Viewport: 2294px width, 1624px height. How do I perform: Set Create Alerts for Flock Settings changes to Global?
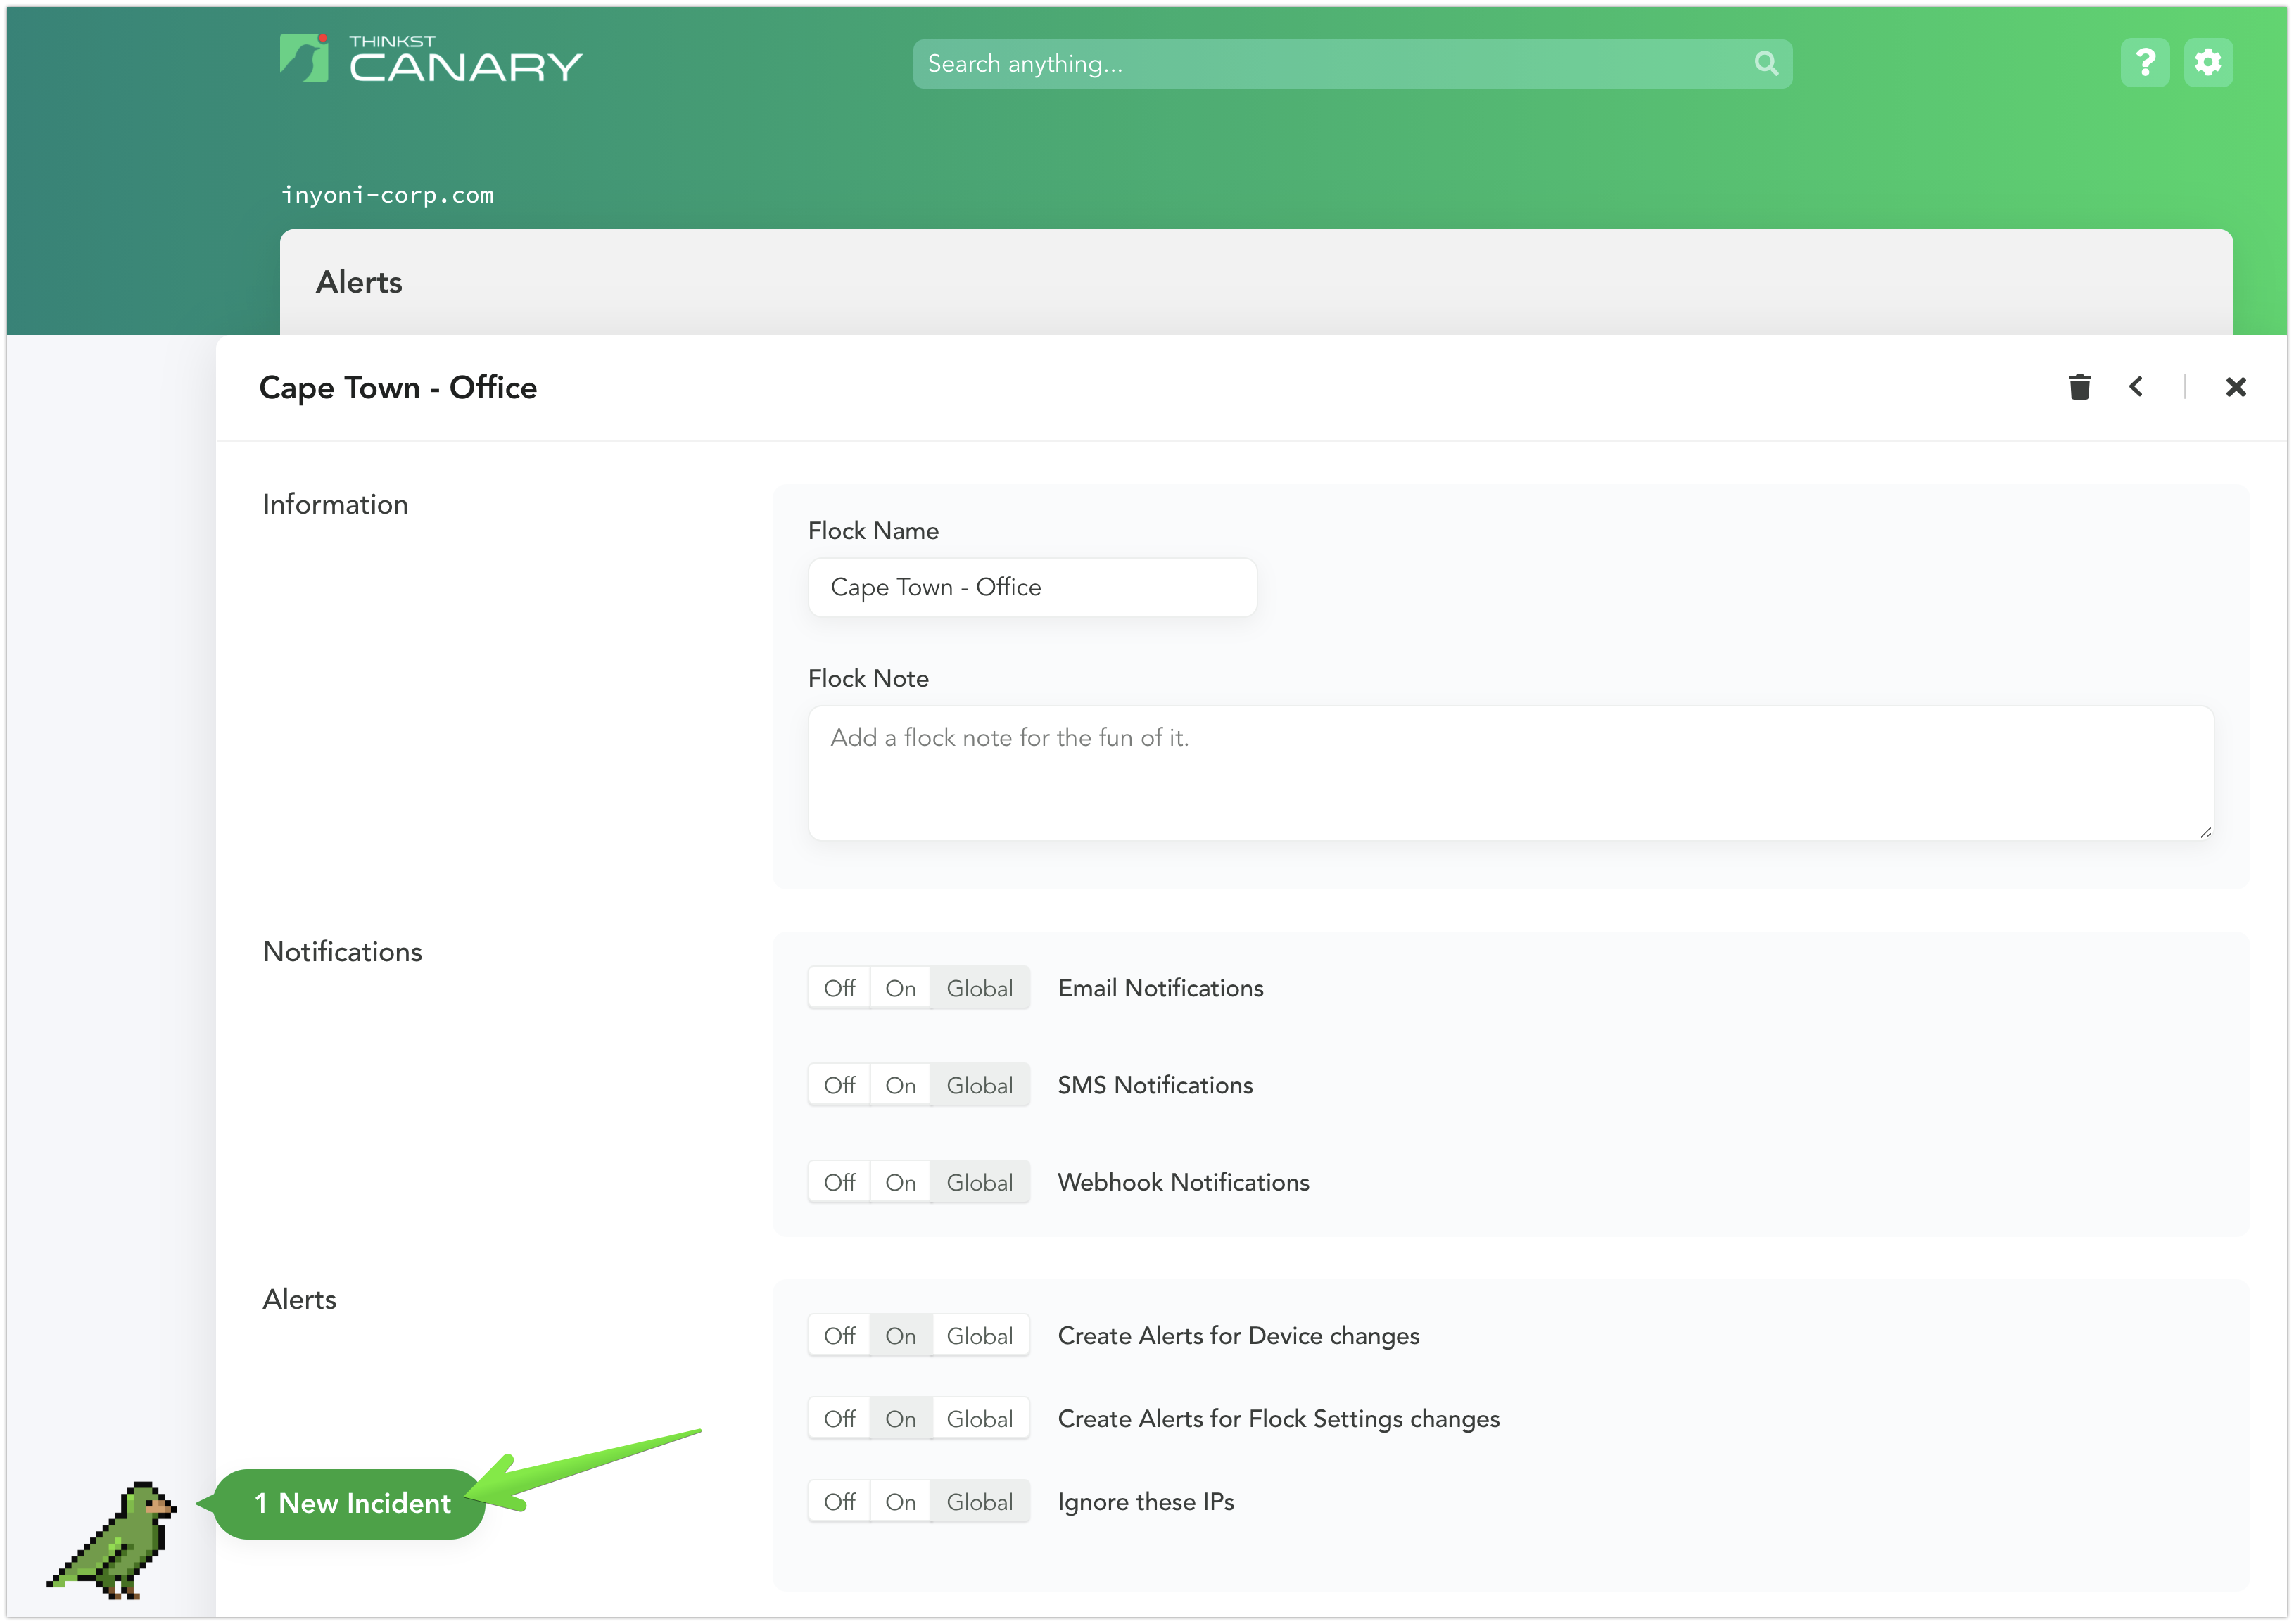(x=979, y=1418)
